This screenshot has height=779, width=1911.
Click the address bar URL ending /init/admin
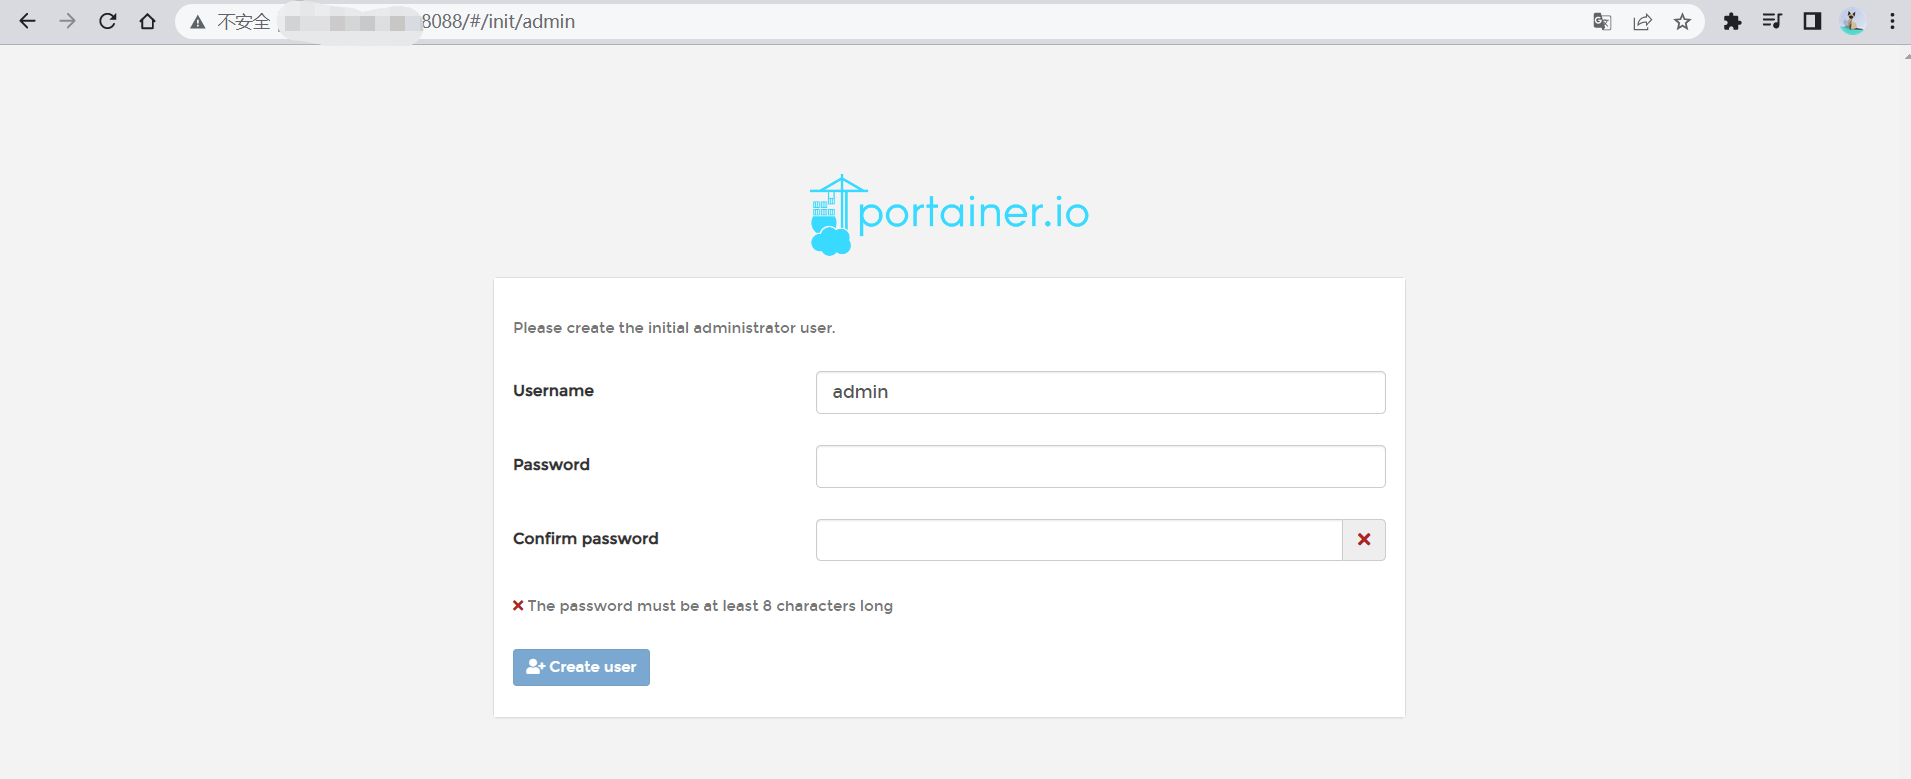click(x=498, y=22)
